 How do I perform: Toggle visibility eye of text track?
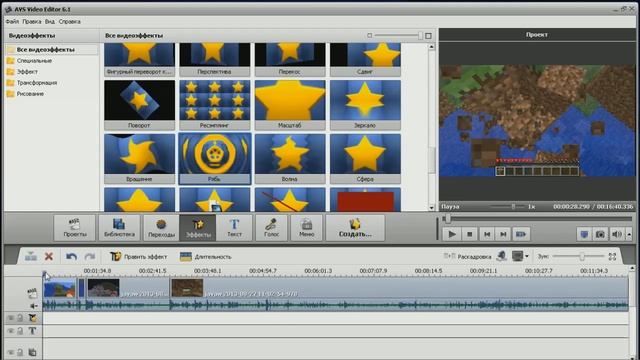(11, 331)
